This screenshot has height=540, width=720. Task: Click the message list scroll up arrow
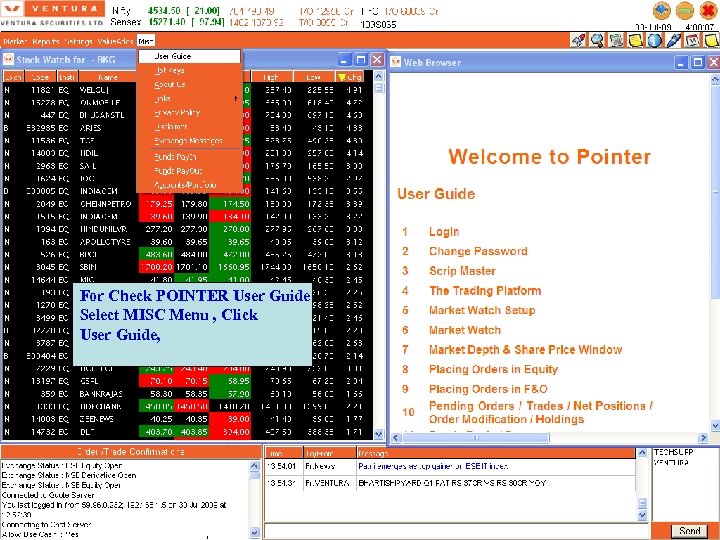[642, 453]
